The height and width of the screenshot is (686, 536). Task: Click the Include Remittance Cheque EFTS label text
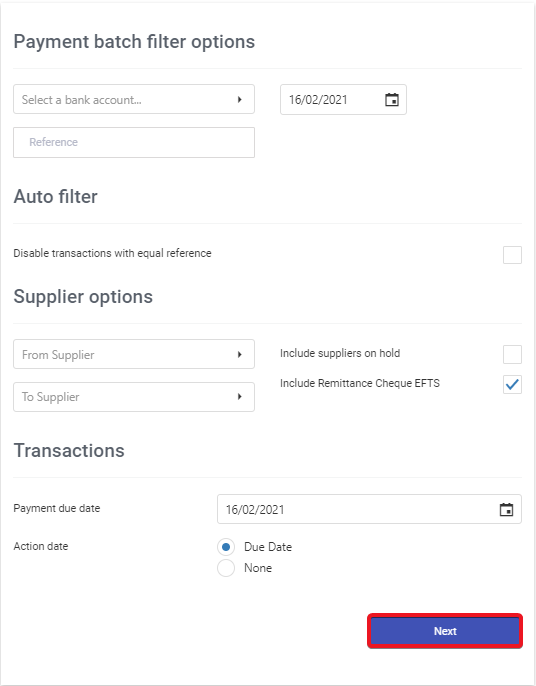[x=360, y=383]
